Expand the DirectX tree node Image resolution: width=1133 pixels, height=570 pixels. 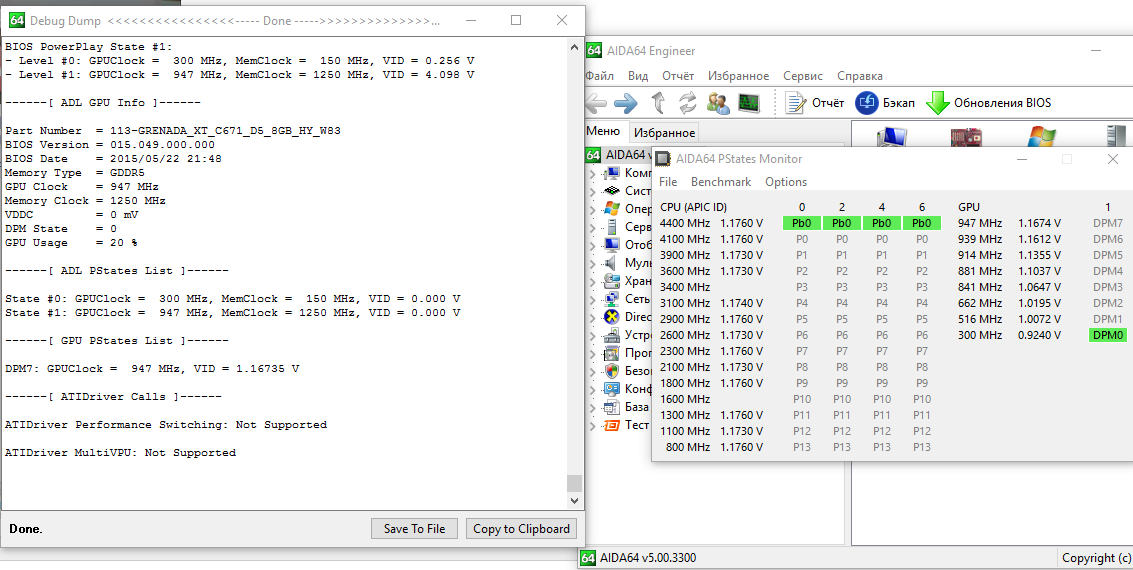(593, 318)
